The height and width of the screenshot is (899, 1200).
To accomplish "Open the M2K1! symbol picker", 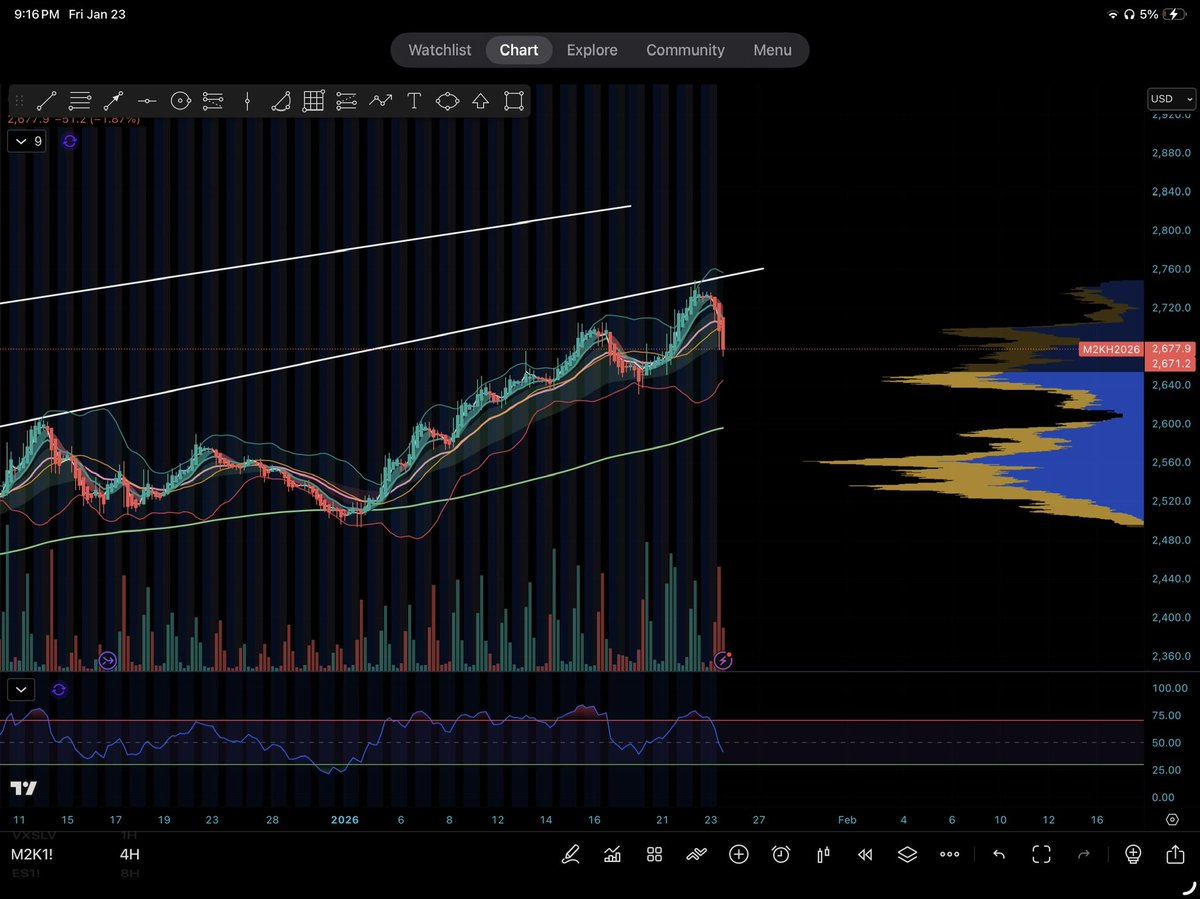I will click(33, 855).
